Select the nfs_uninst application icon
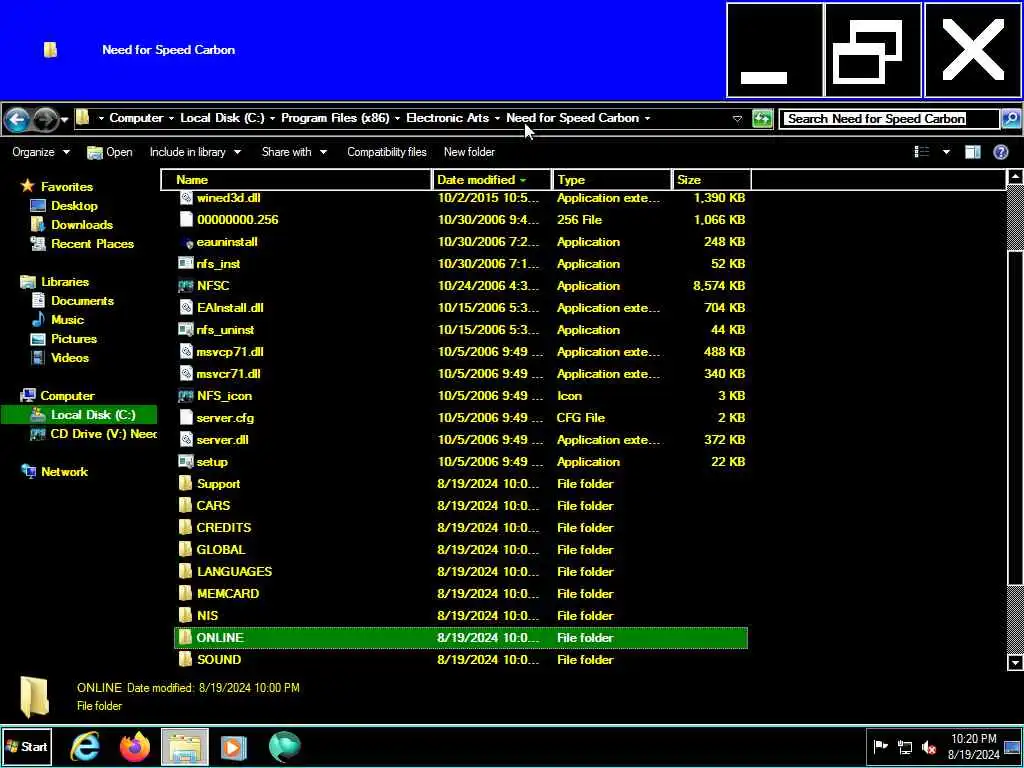The height and width of the screenshot is (768, 1024). pyautogui.click(x=186, y=330)
